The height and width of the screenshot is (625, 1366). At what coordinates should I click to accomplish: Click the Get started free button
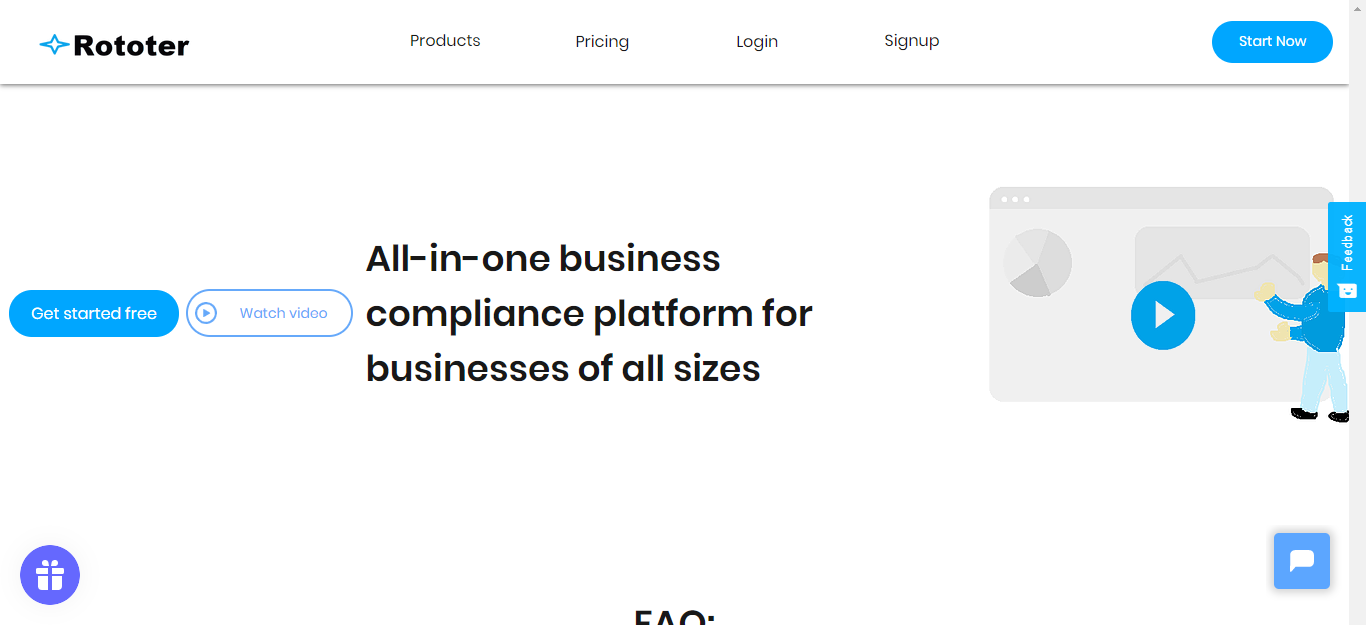[93, 313]
